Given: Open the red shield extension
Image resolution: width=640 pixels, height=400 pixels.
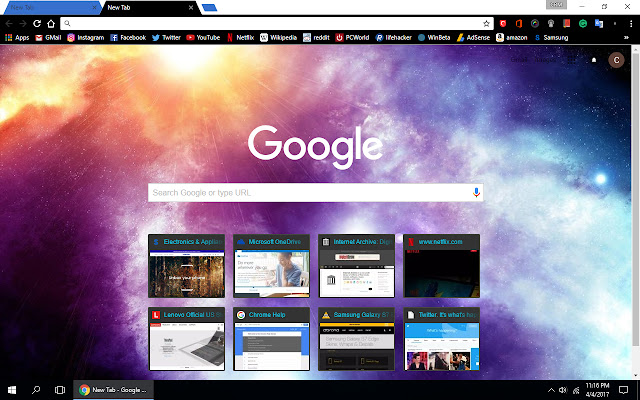Looking at the screenshot, I should coord(503,24).
